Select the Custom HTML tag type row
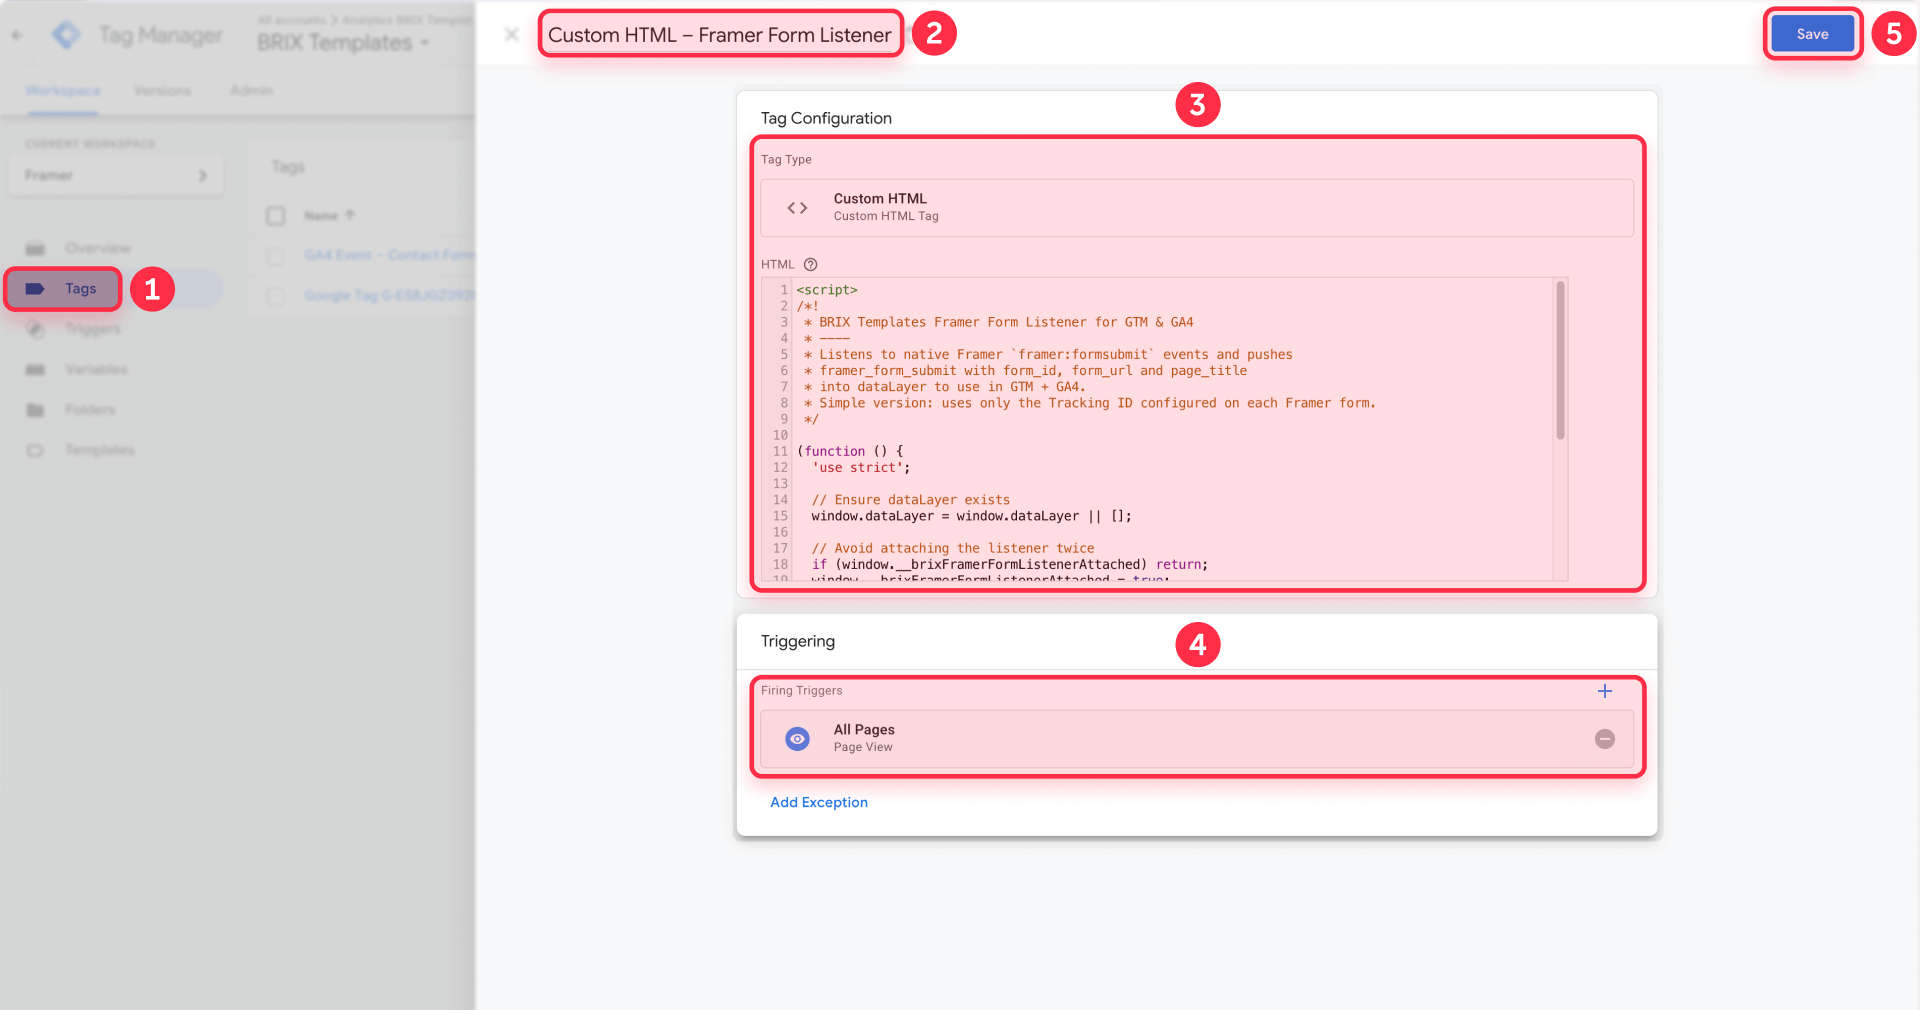This screenshot has height=1010, width=1920. pyautogui.click(x=1197, y=208)
